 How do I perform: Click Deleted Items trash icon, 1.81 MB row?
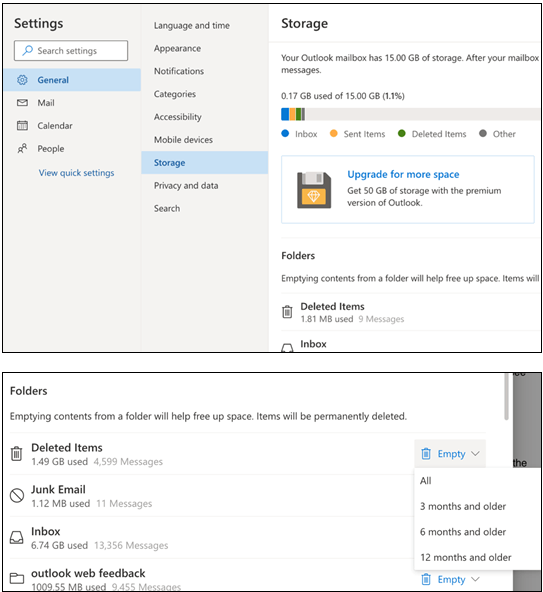287,312
